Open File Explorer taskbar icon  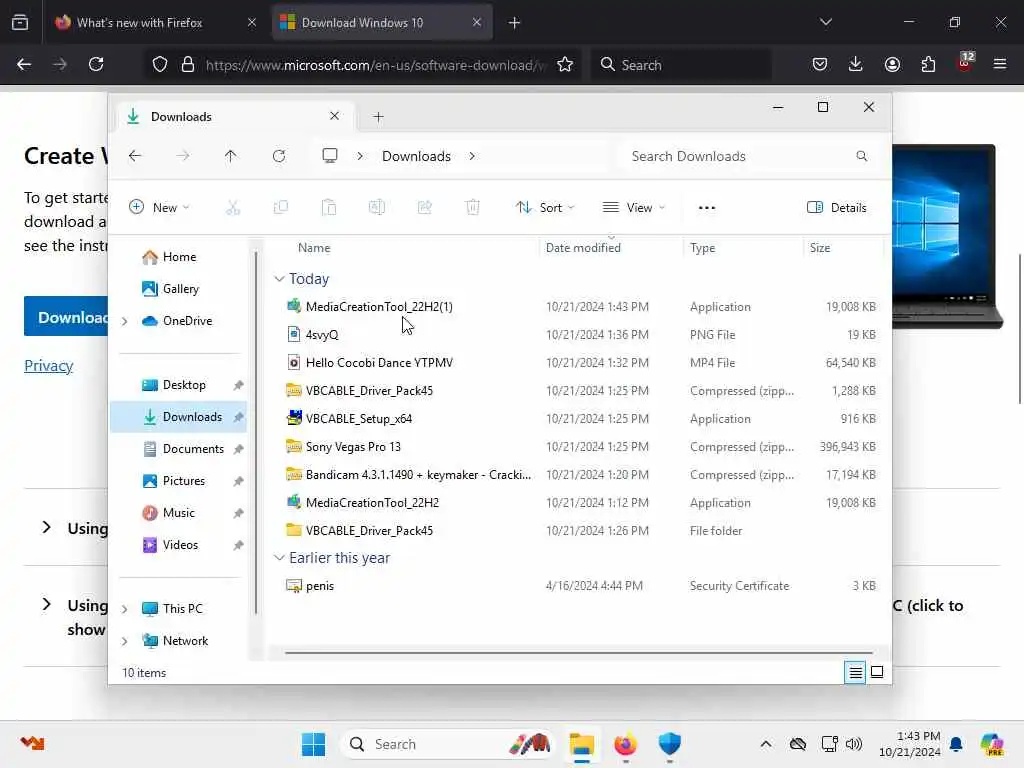[581, 744]
